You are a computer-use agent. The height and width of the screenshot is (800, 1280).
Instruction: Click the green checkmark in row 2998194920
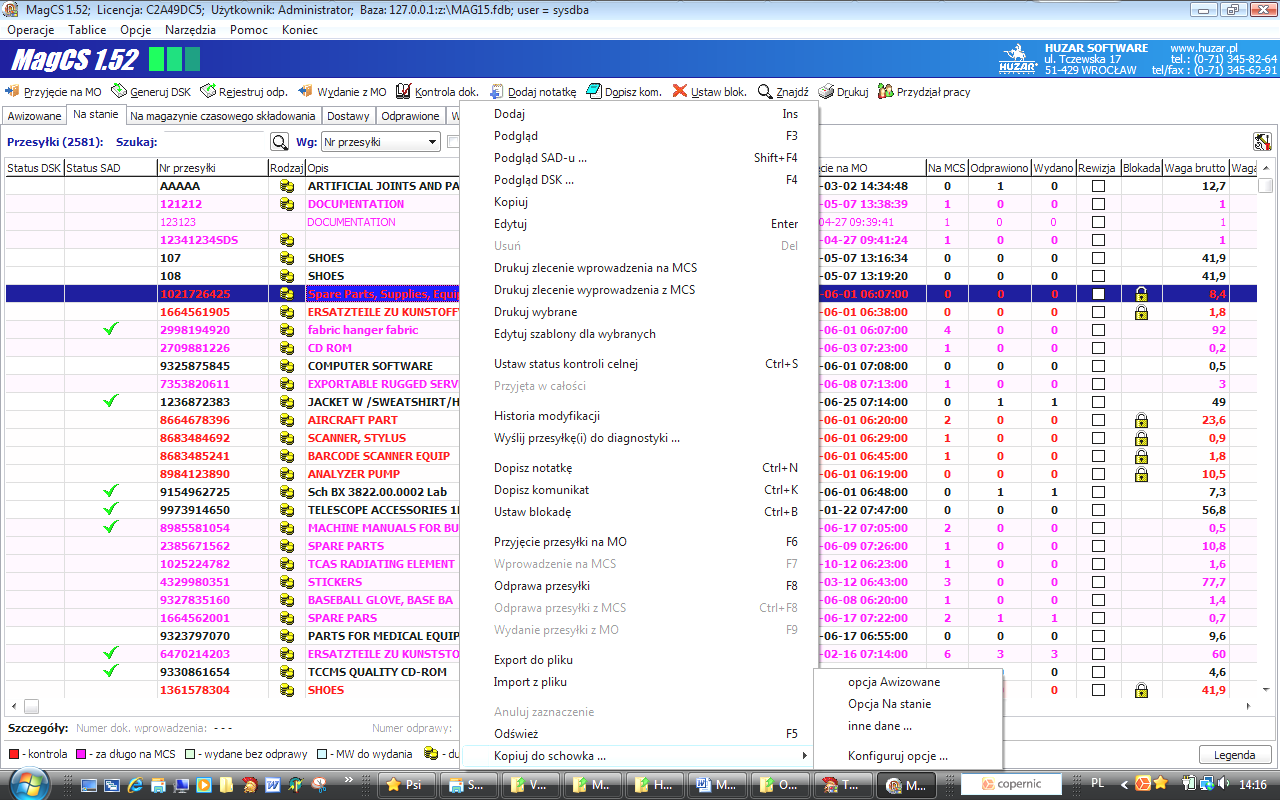[111, 329]
